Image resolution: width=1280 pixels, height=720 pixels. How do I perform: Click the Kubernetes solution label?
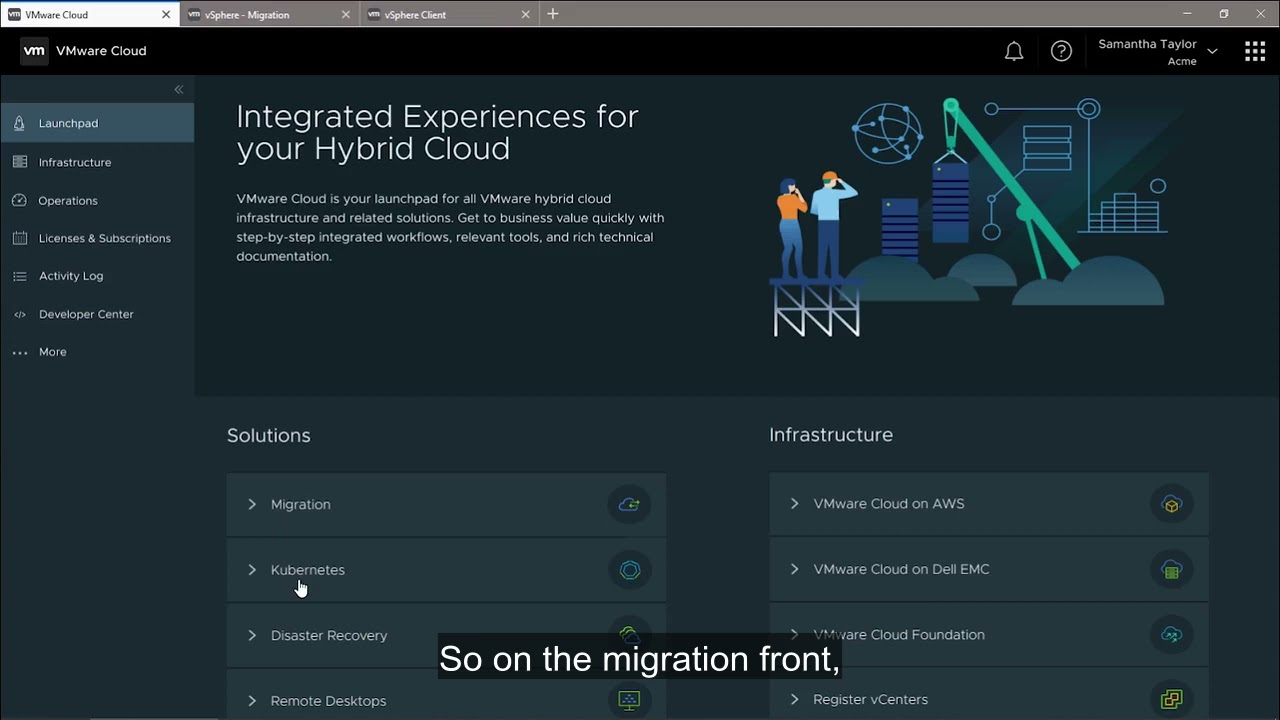click(307, 570)
